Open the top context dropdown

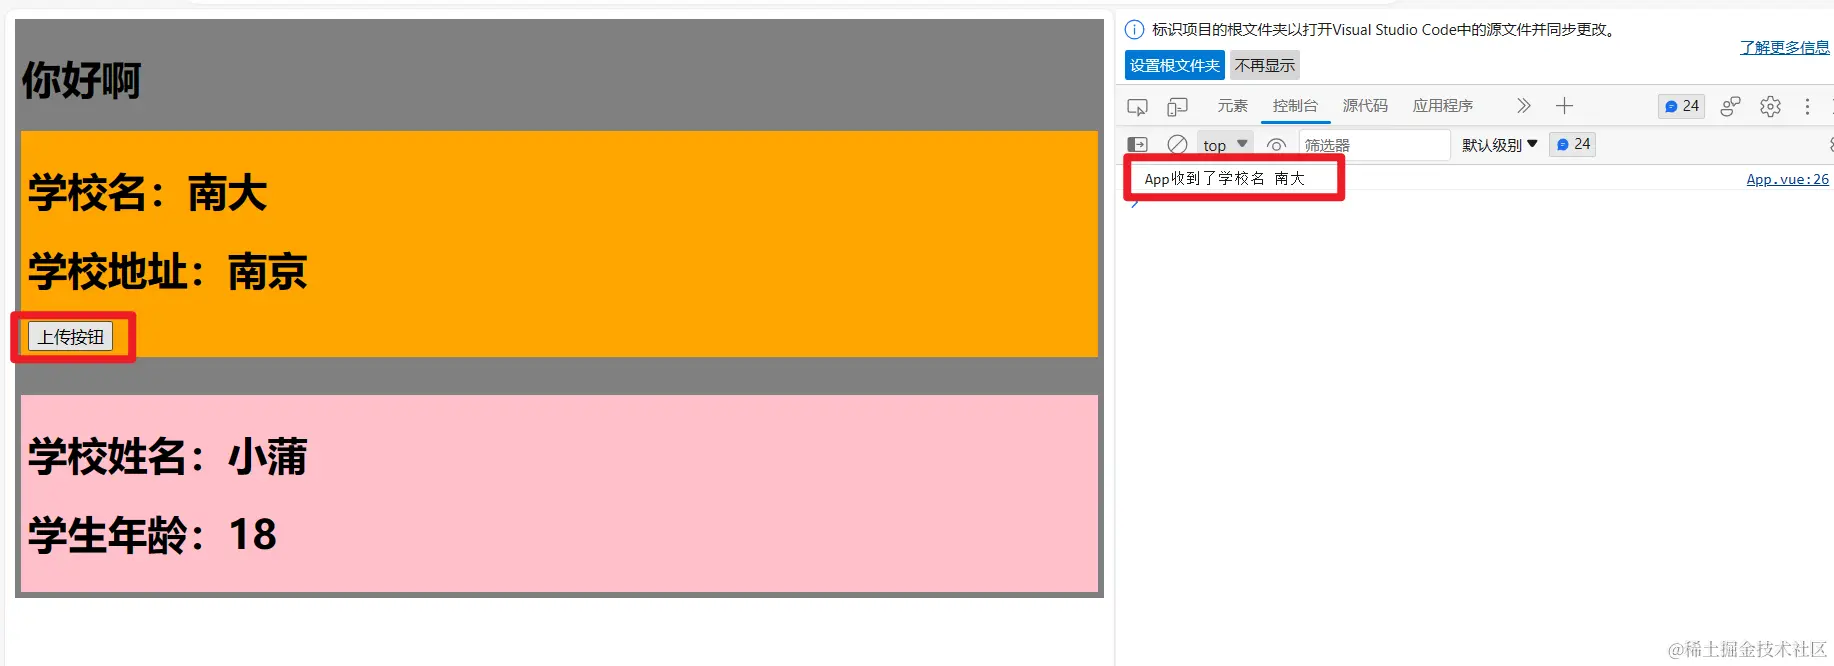(1225, 145)
